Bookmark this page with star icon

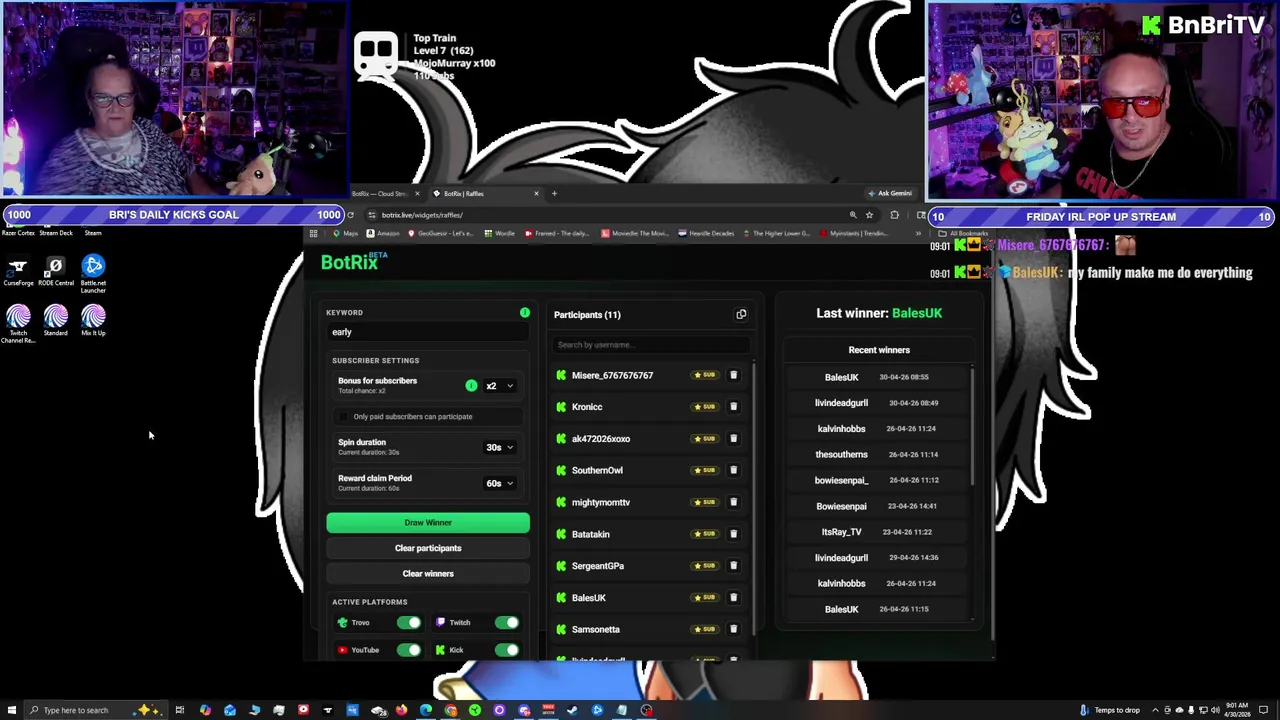point(869,215)
